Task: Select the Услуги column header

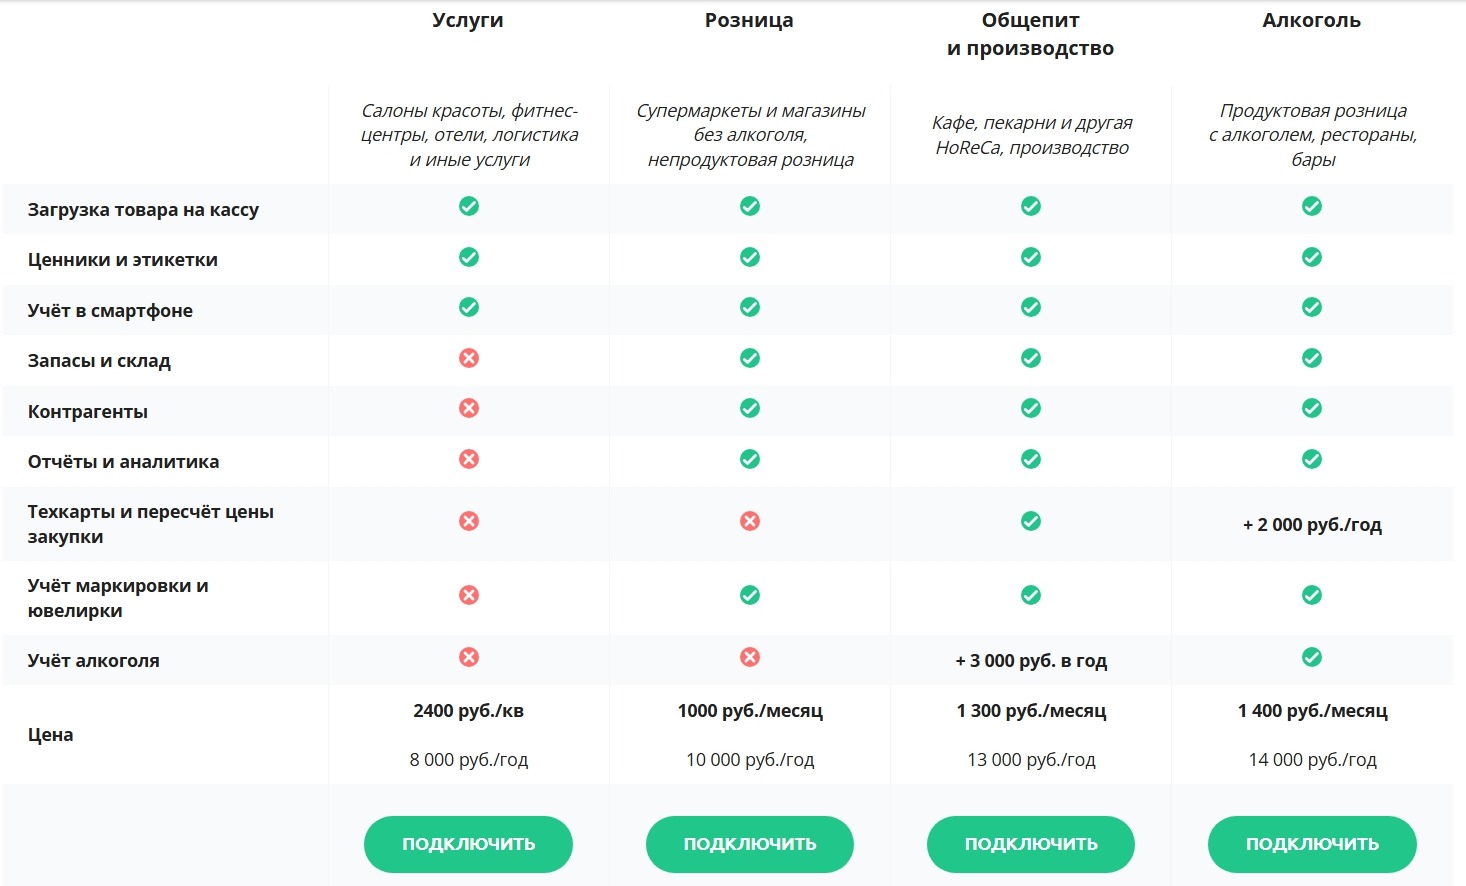Action: (x=468, y=20)
